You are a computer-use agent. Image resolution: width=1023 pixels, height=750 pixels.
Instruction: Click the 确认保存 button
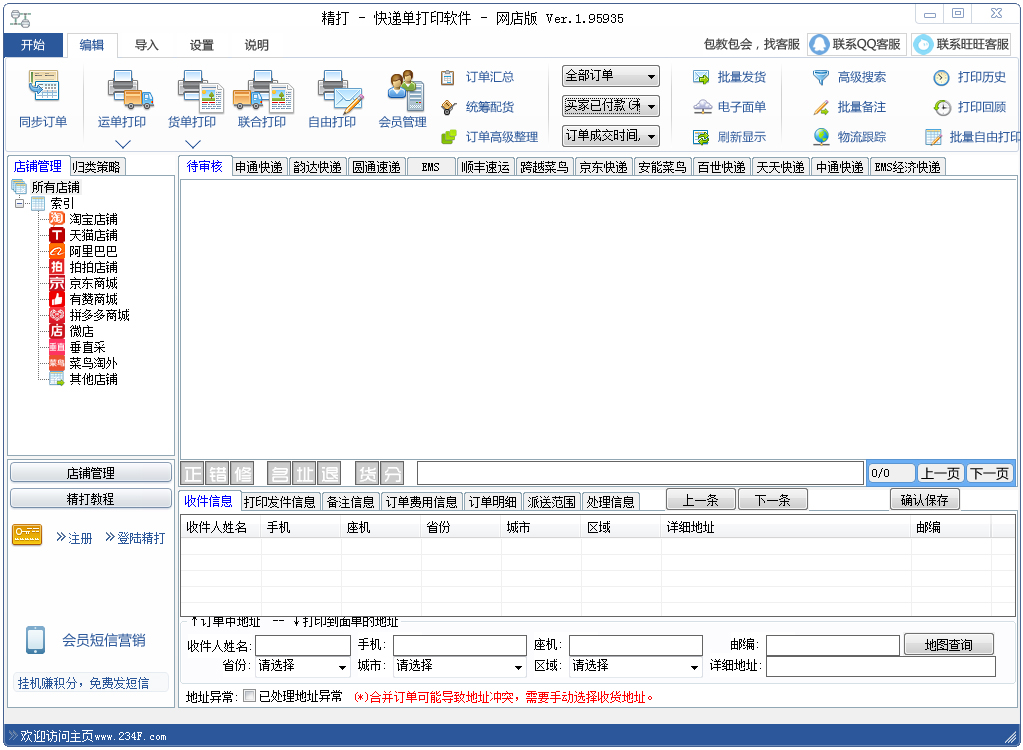924,500
